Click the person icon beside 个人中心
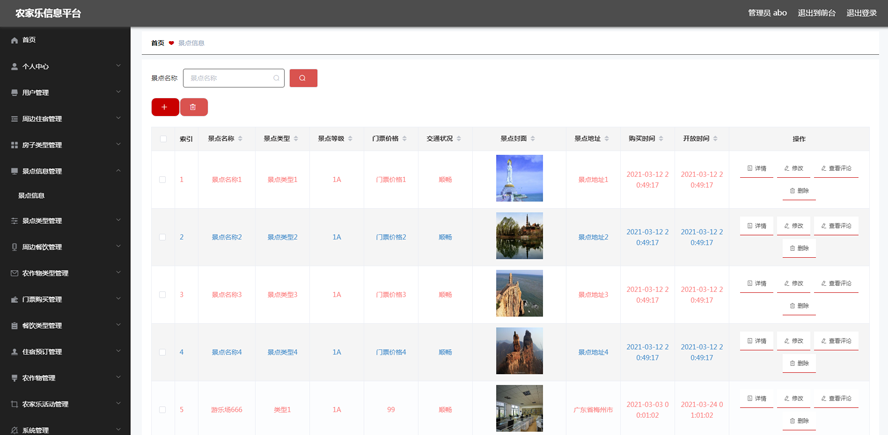The image size is (888, 435). coord(15,66)
